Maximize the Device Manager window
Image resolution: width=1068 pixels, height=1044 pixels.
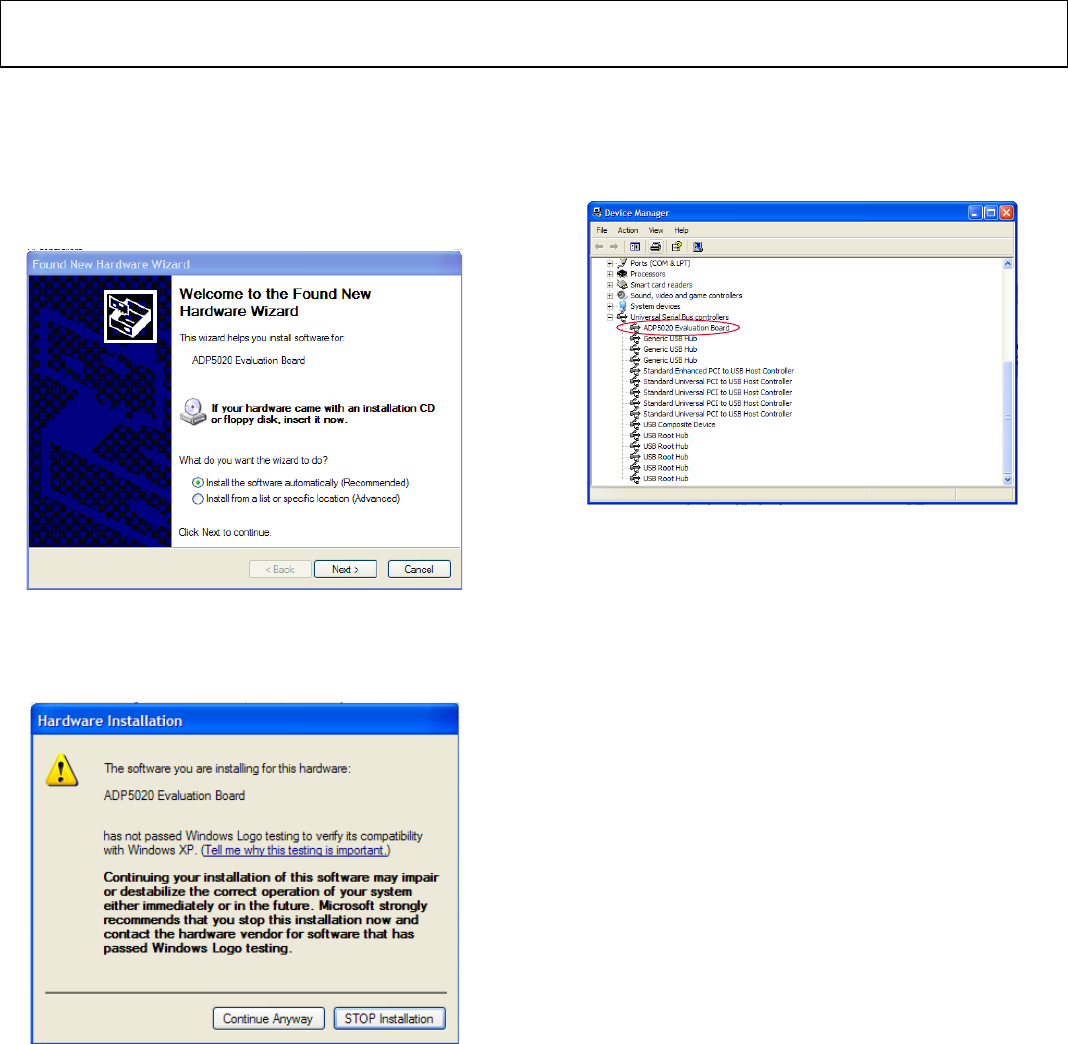pyautogui.click(x=991, y=212)
